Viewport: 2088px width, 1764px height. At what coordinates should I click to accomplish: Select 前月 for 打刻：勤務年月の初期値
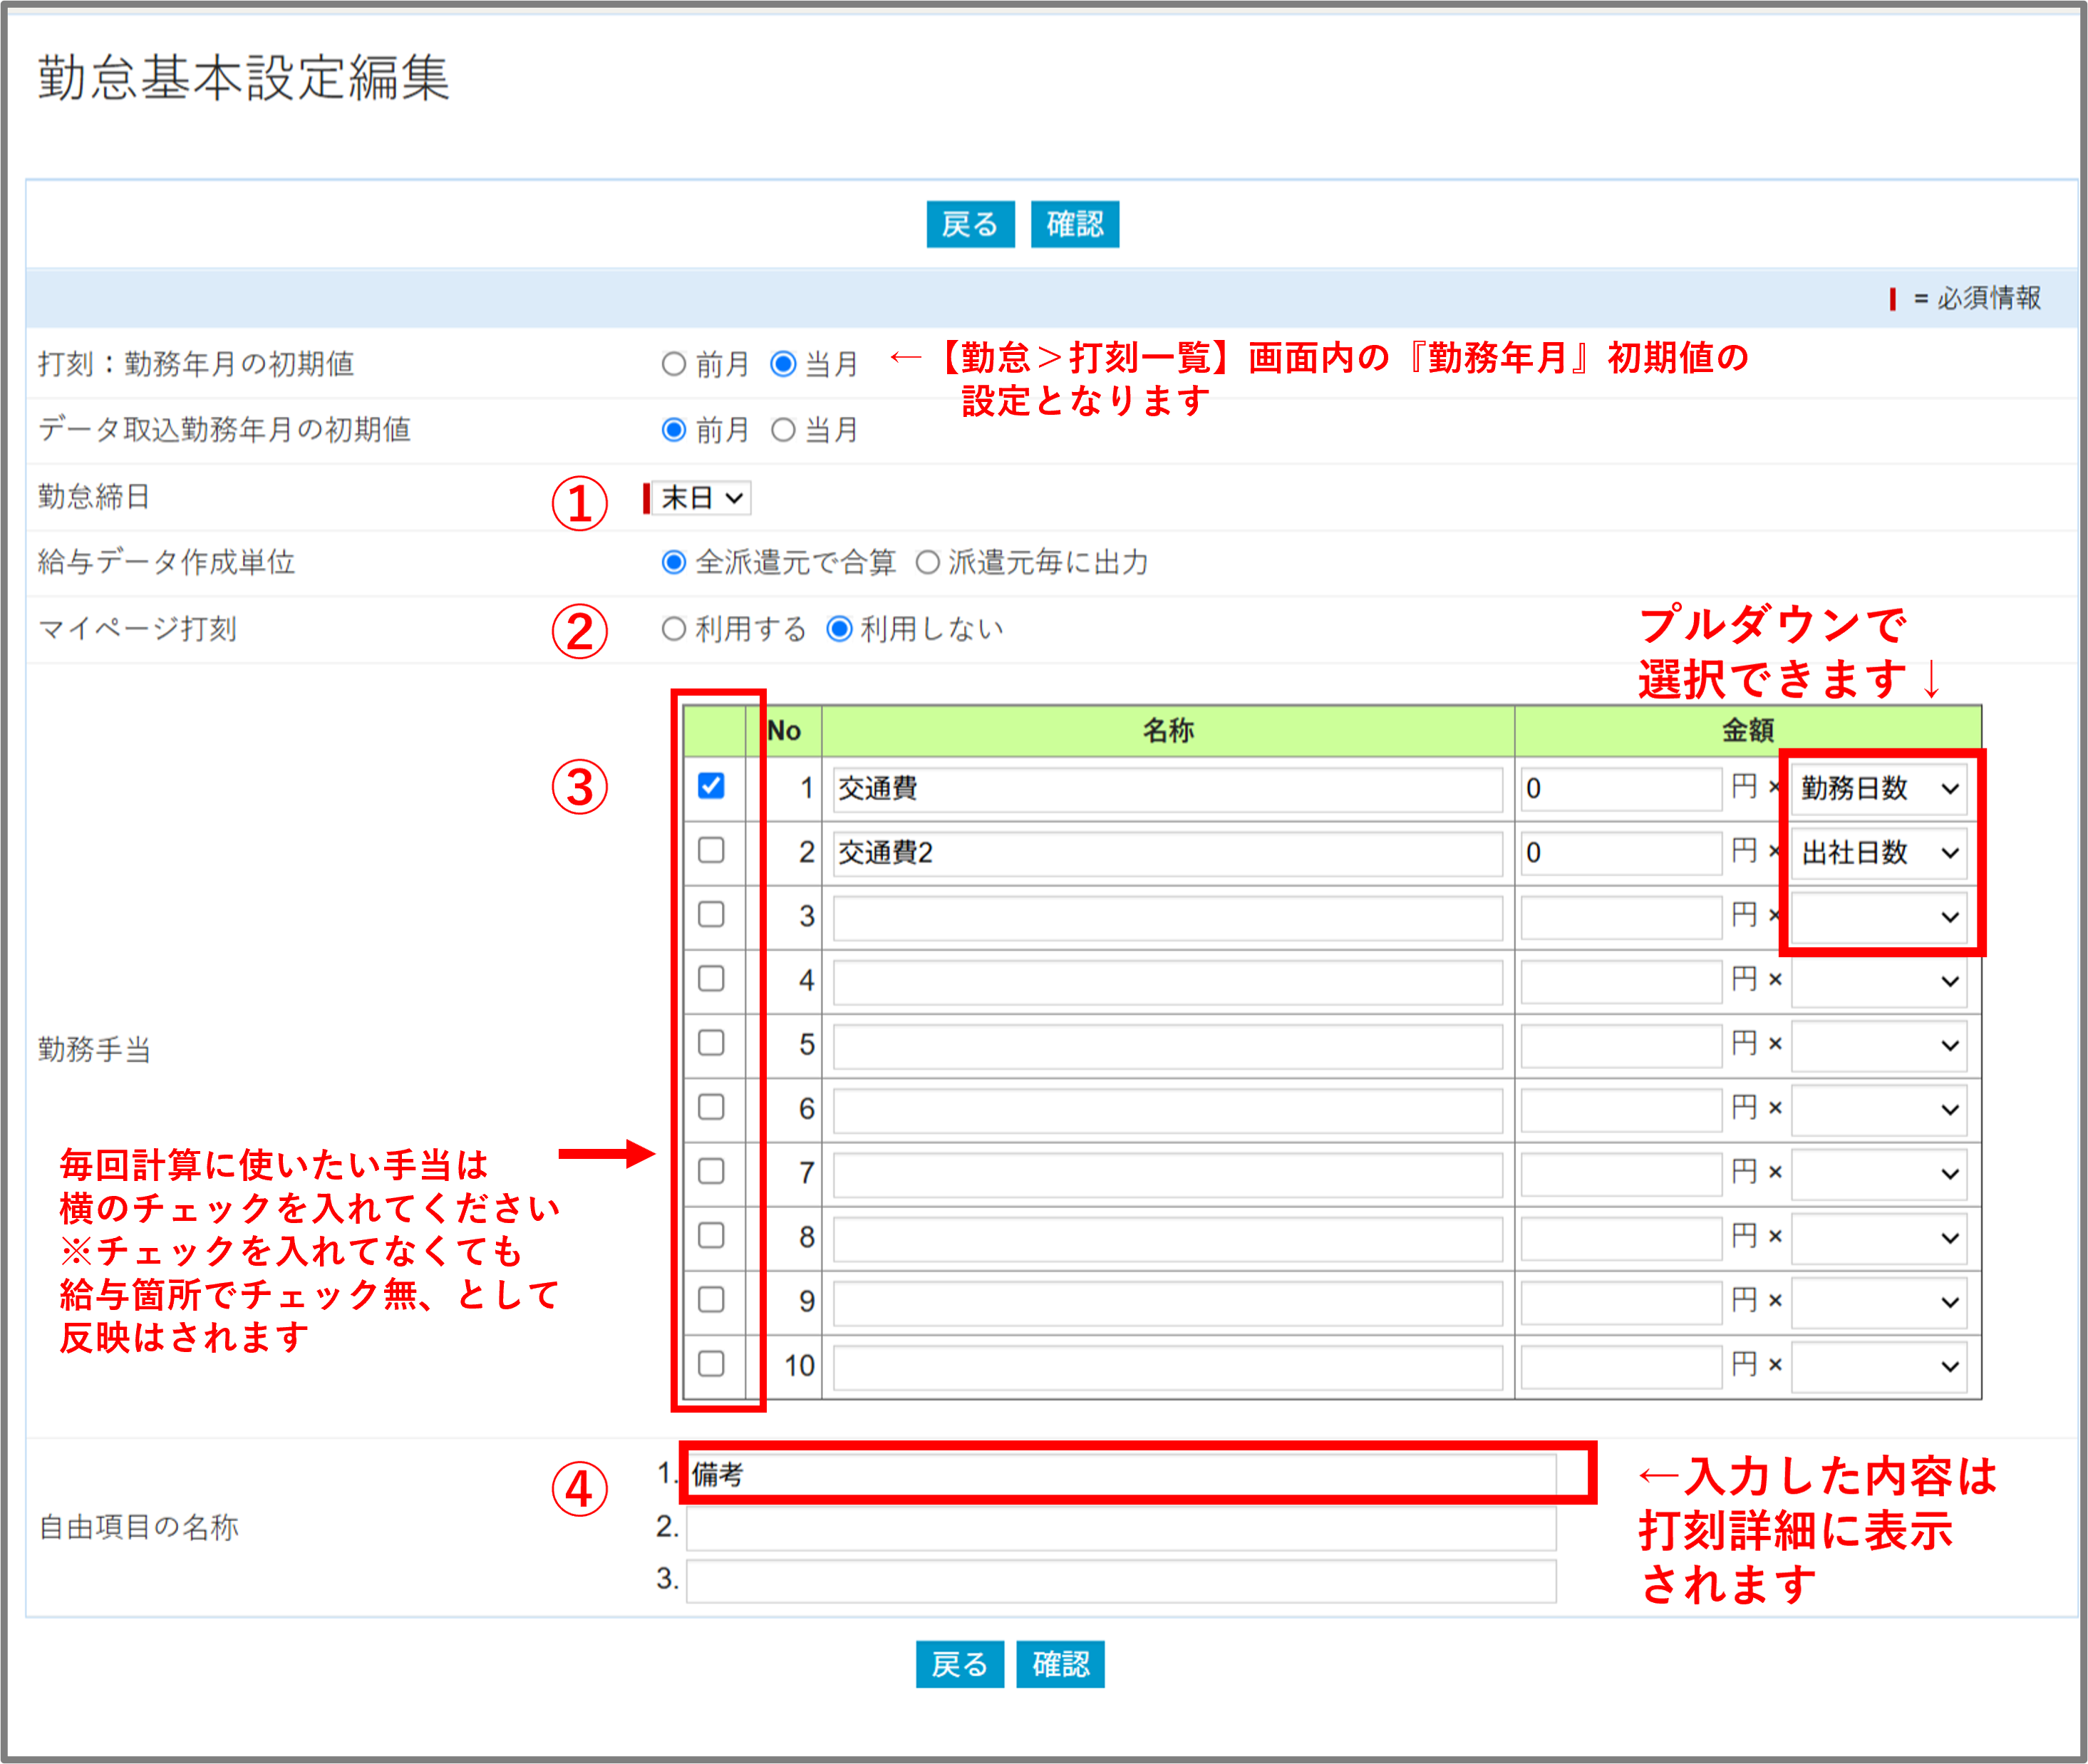coord(674,364)
